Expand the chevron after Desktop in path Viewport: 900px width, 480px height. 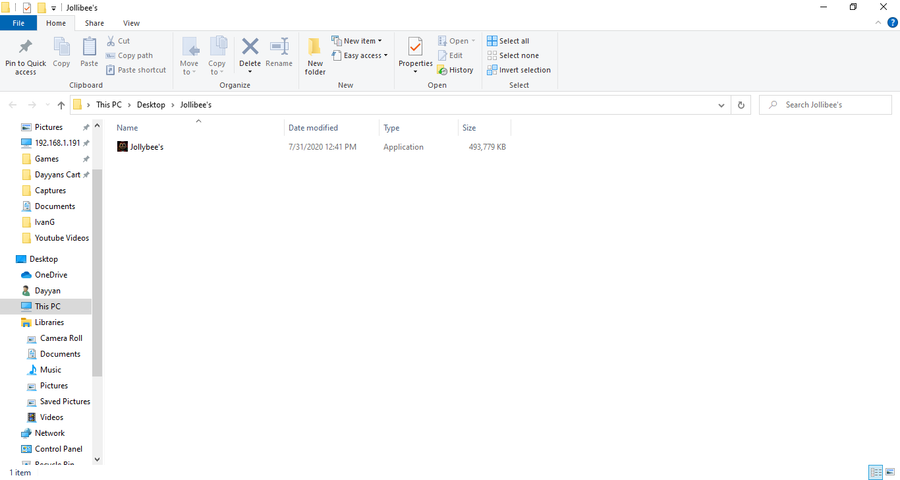173,105
